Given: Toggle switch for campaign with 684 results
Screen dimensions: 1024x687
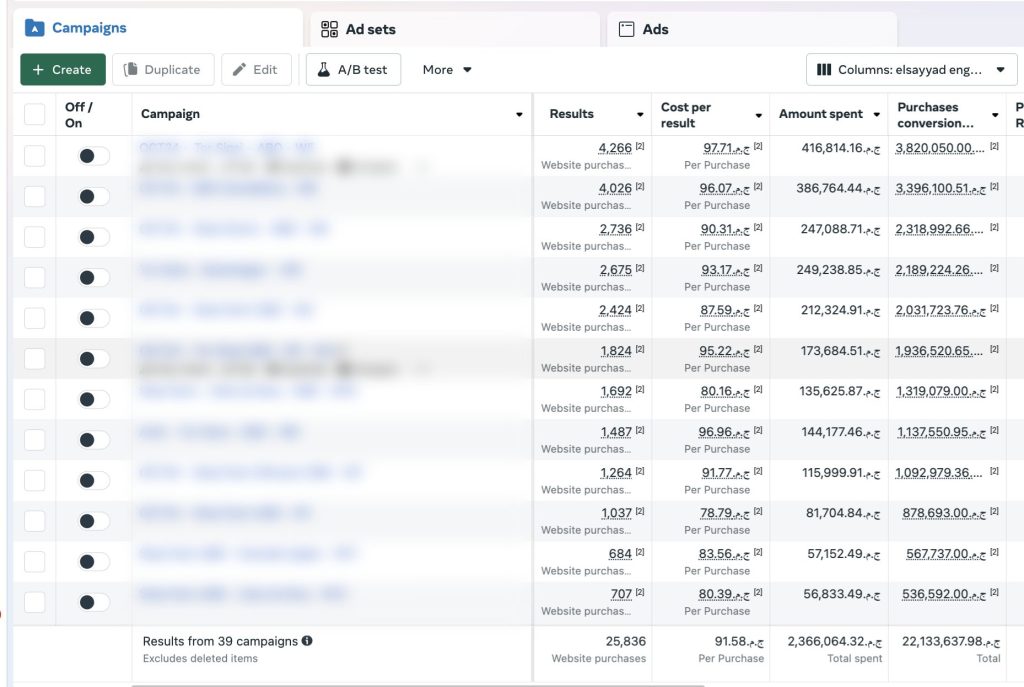Looking at the screenshot, I should pyautogui.click(x=93, y=562).
